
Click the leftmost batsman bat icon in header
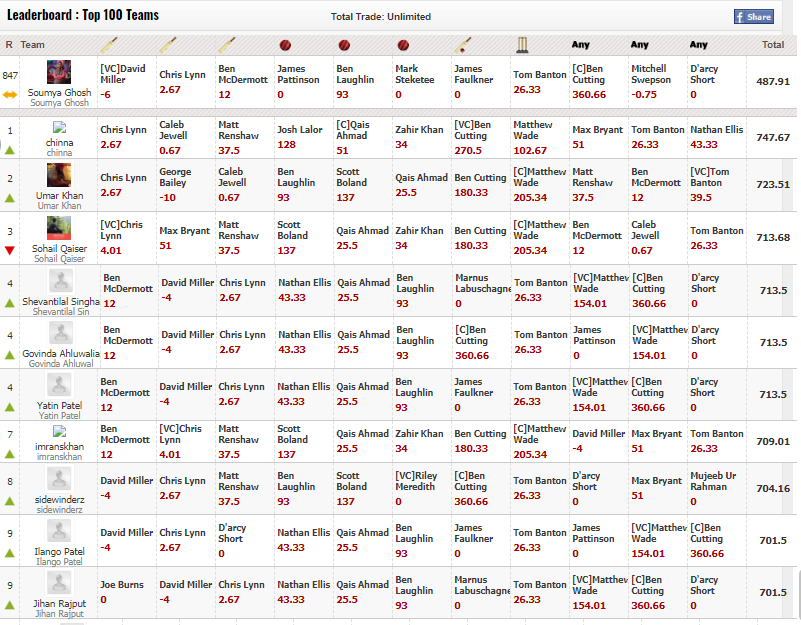(x=109, y=44)
